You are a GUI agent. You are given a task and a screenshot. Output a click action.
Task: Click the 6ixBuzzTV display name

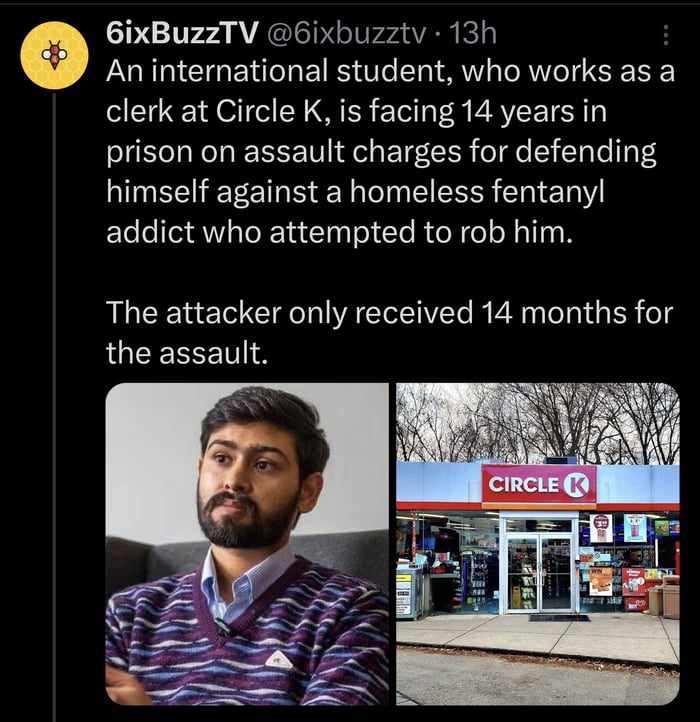point(181,34)
